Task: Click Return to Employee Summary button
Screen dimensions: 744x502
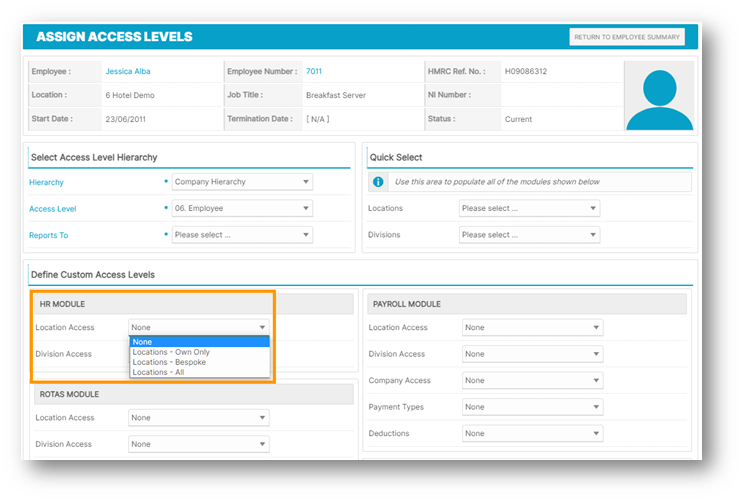Action: pyautogui.click(x=627, y=37)
